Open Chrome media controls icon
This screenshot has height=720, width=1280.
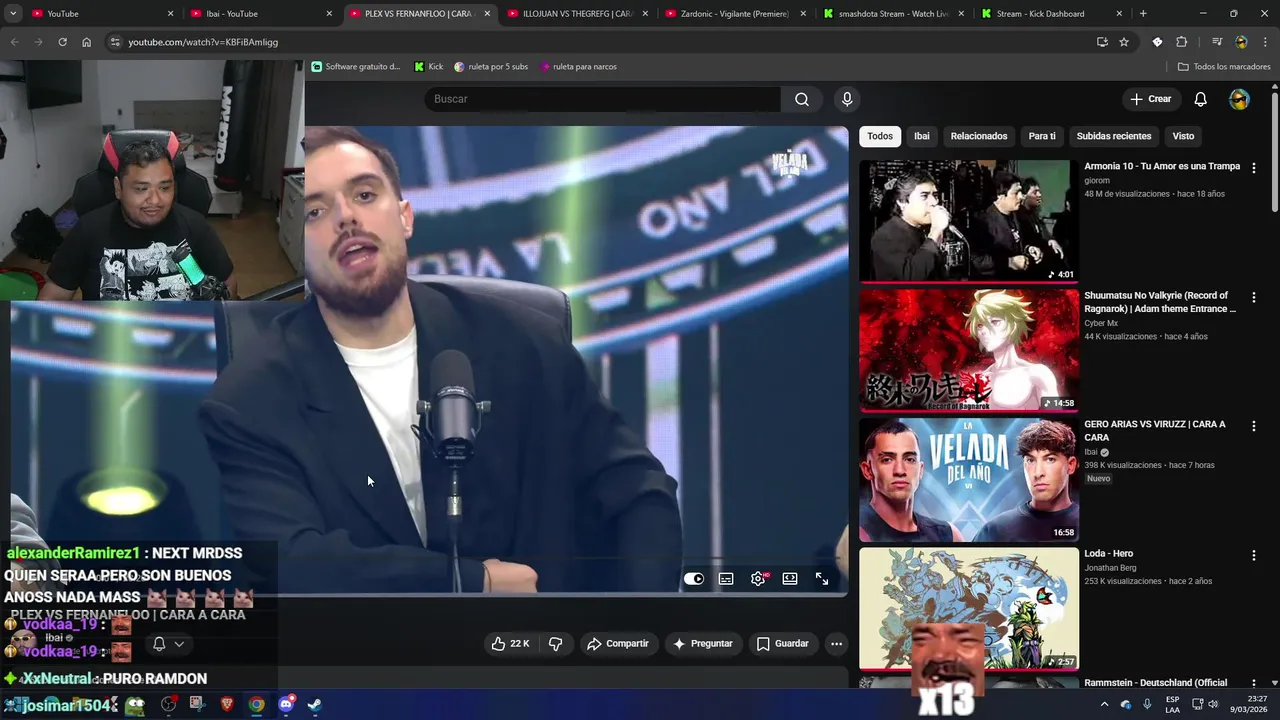[1217, 42]
